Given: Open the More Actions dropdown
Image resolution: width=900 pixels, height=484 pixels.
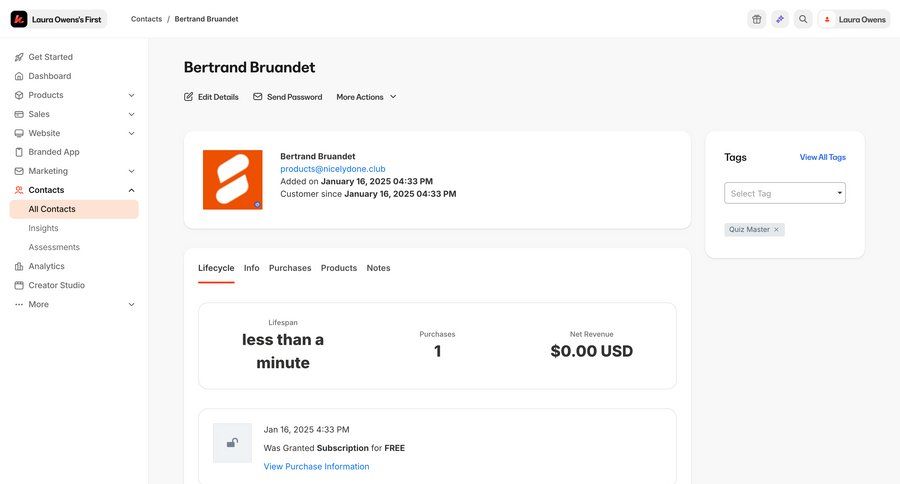Looking at the screenshot, I should click(366, 97).
